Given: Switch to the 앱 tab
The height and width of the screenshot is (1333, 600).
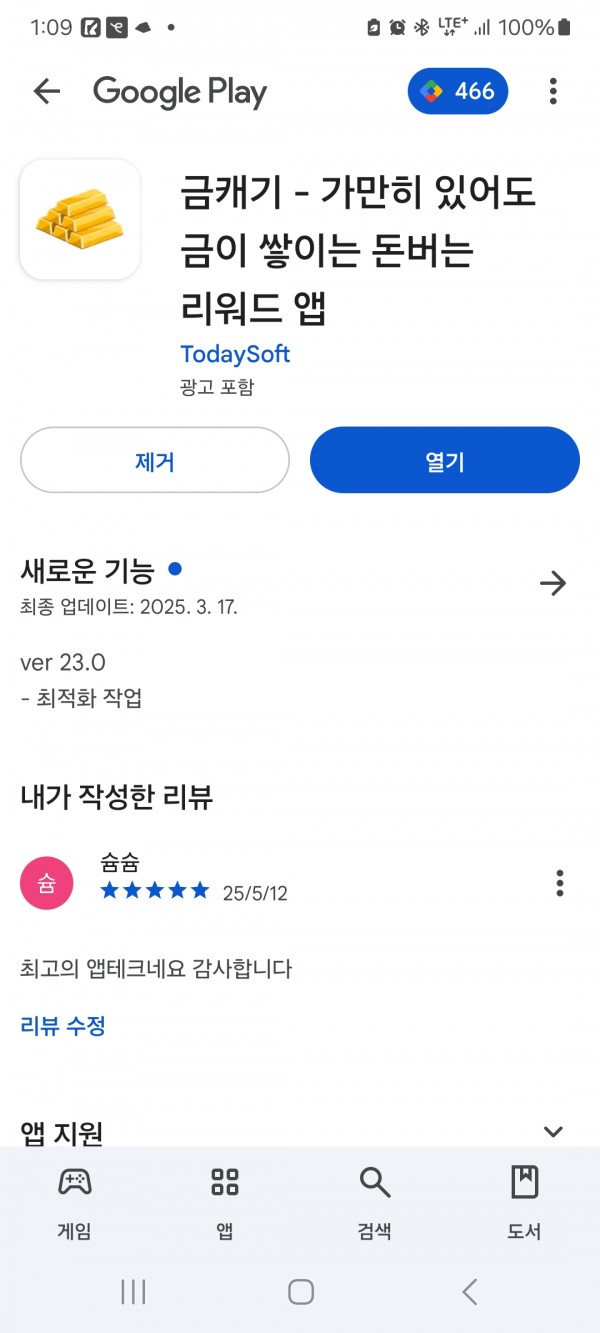Looking at the screenshot, I should tap(225, 1202).
